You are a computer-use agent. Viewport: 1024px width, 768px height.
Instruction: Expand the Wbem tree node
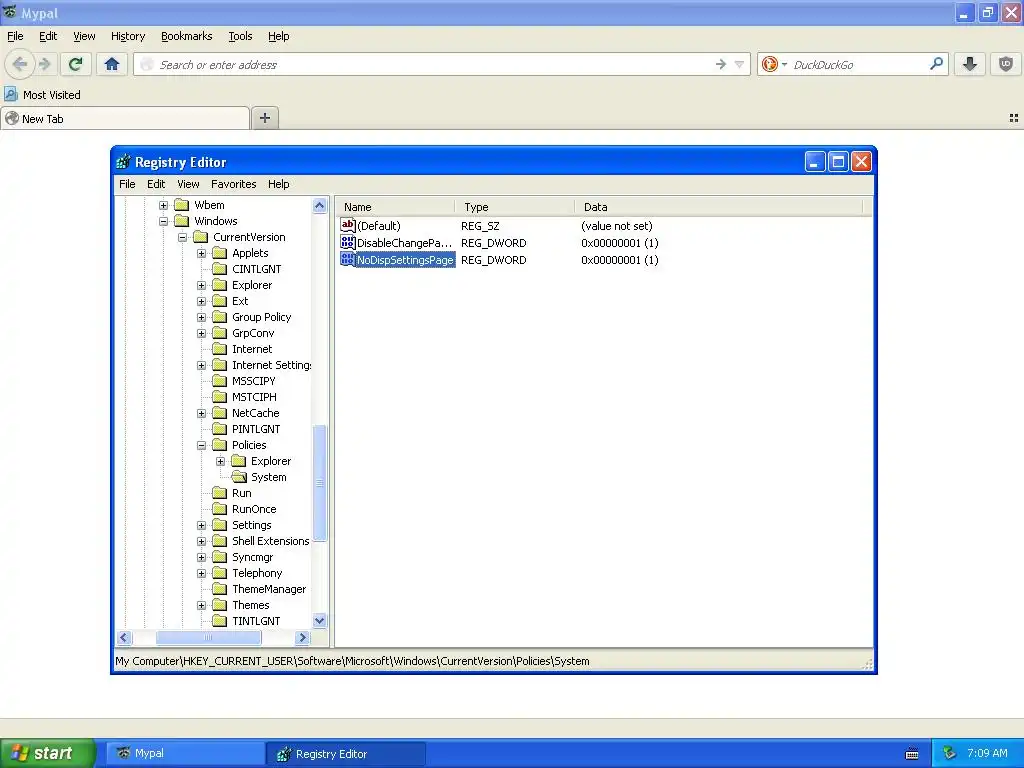click(x=163, y=205)
